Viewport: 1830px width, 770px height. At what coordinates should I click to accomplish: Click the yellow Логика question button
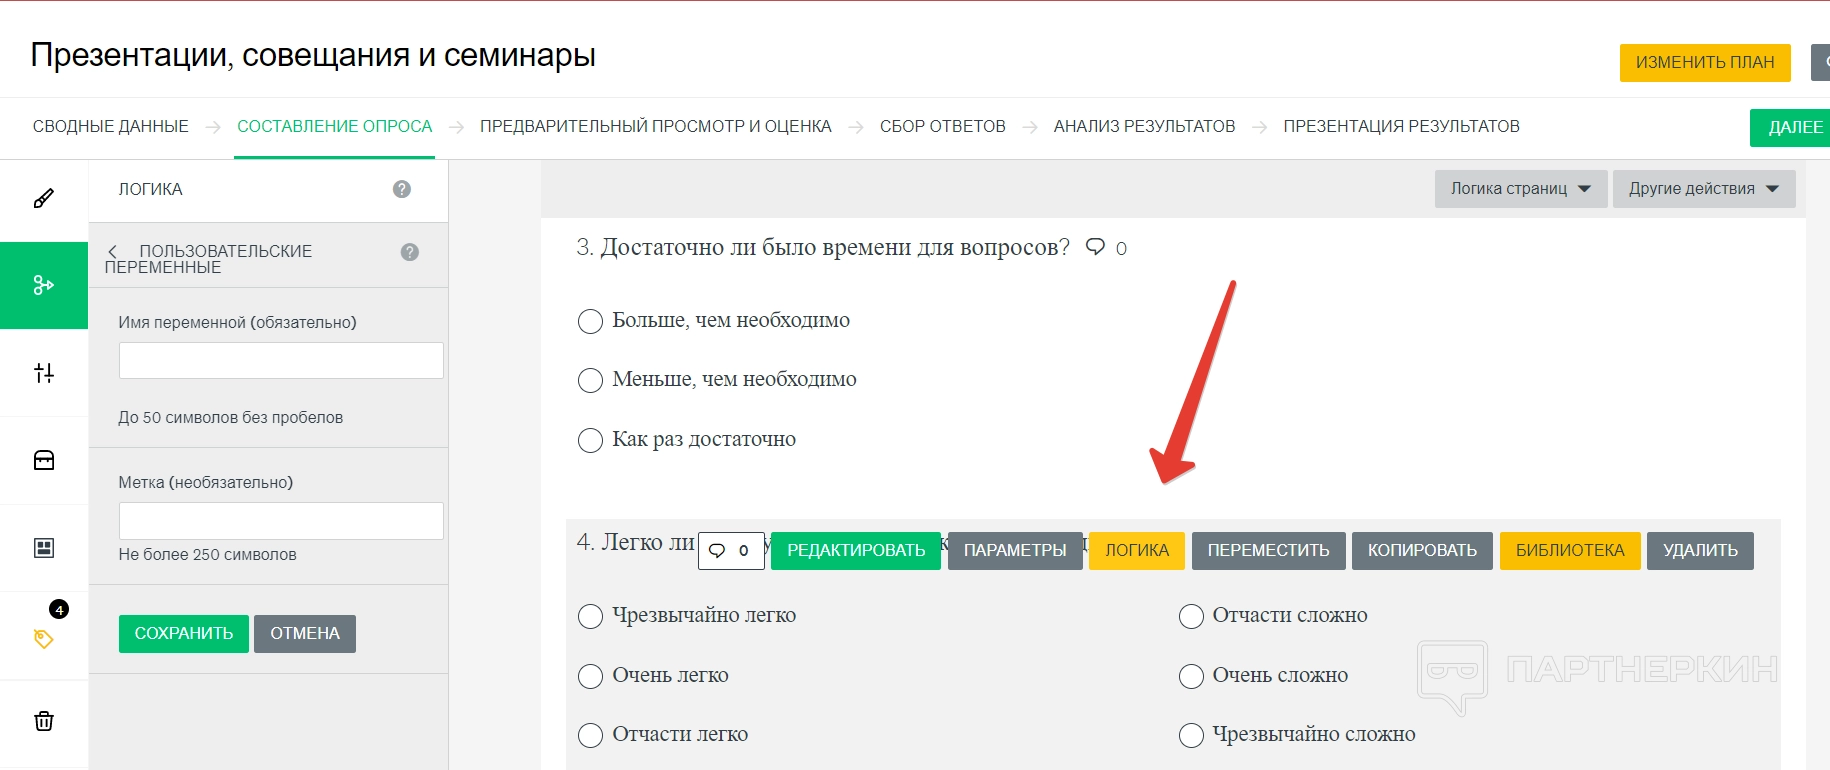click(1136, 551)
